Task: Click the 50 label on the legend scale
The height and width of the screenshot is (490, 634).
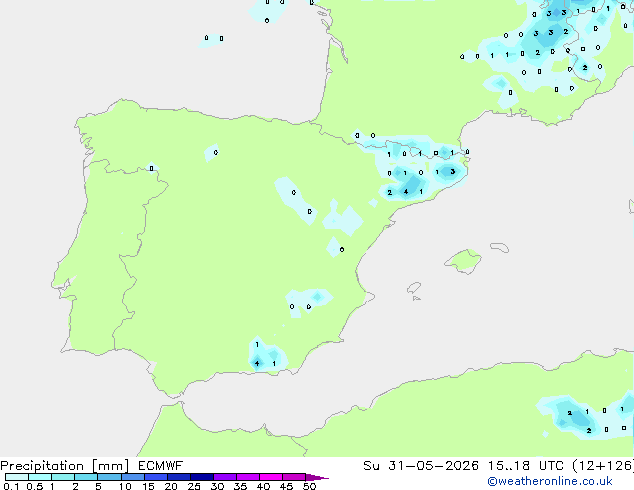Action: [x=309, y=486]
